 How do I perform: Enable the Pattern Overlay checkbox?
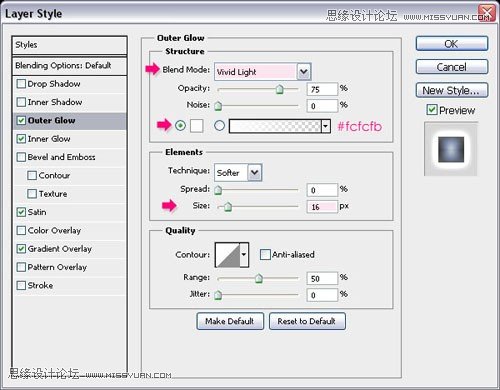21,267
